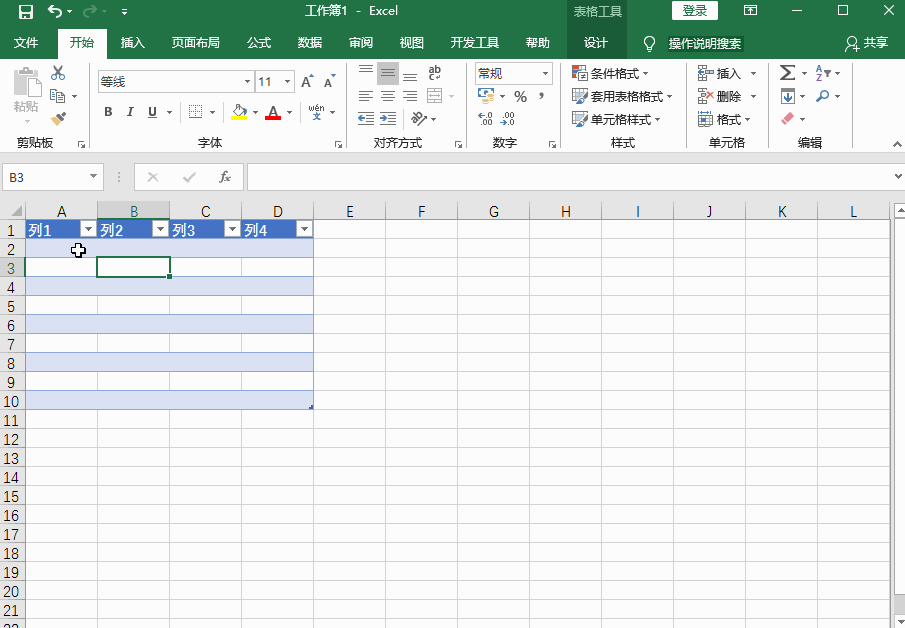Viewport: 905px width, 628px height.
Task: Apply the yellow fill color
Action: [239, 112]
